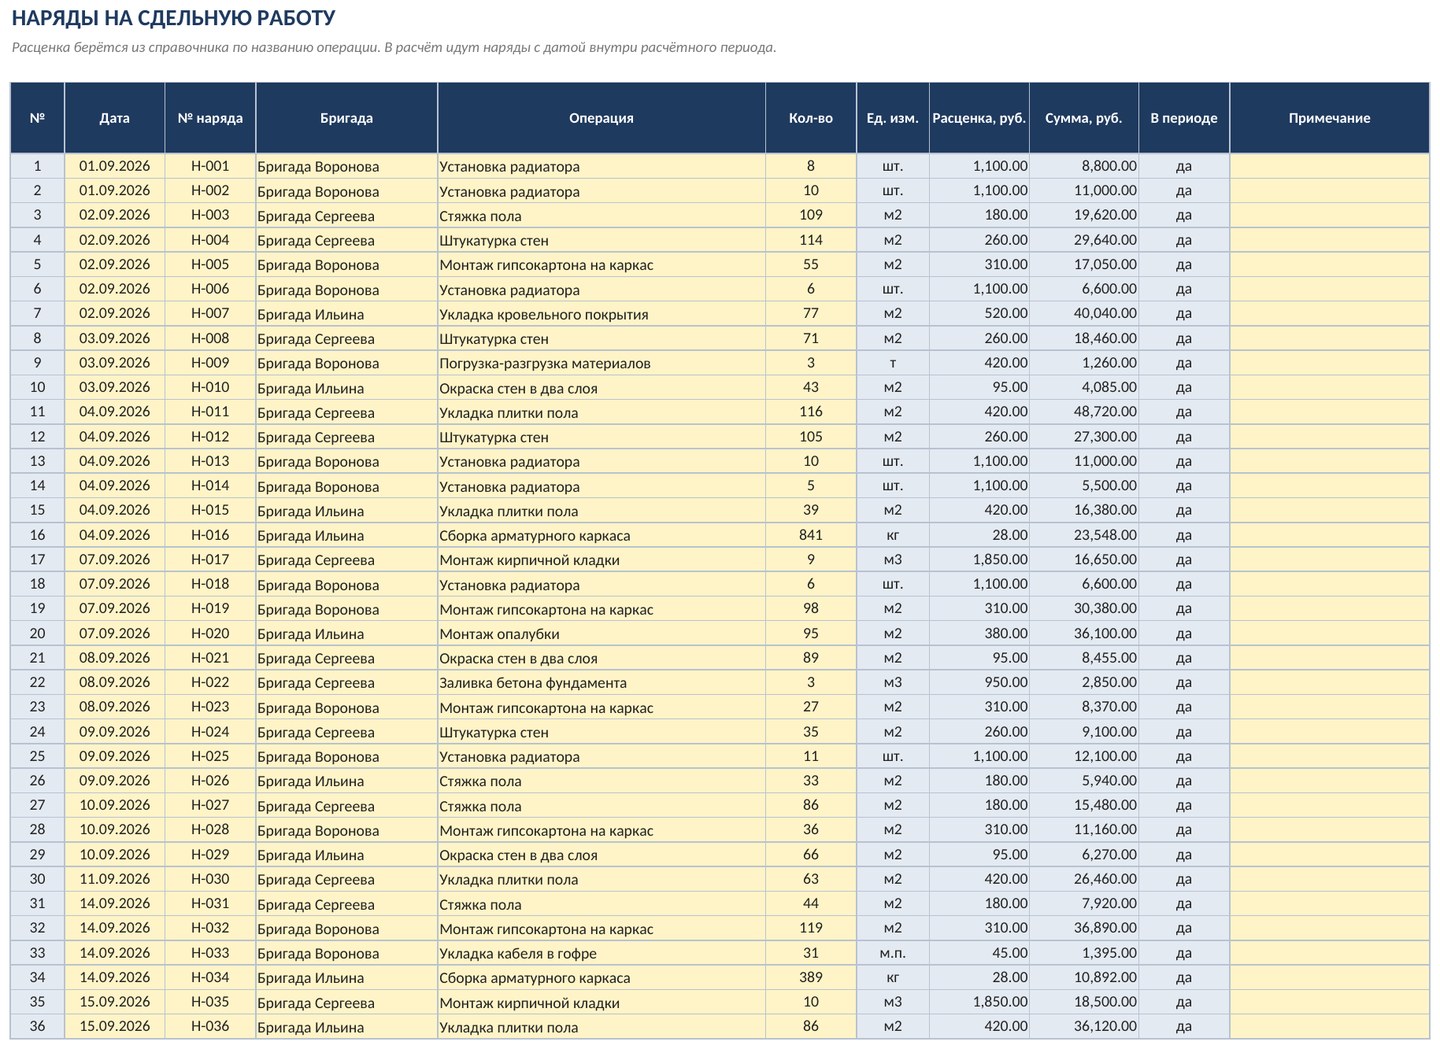Screen dimensions: 1440x1049
Task: Click the "Сумма, руб." column header
Action: [x=1083, y=118]
